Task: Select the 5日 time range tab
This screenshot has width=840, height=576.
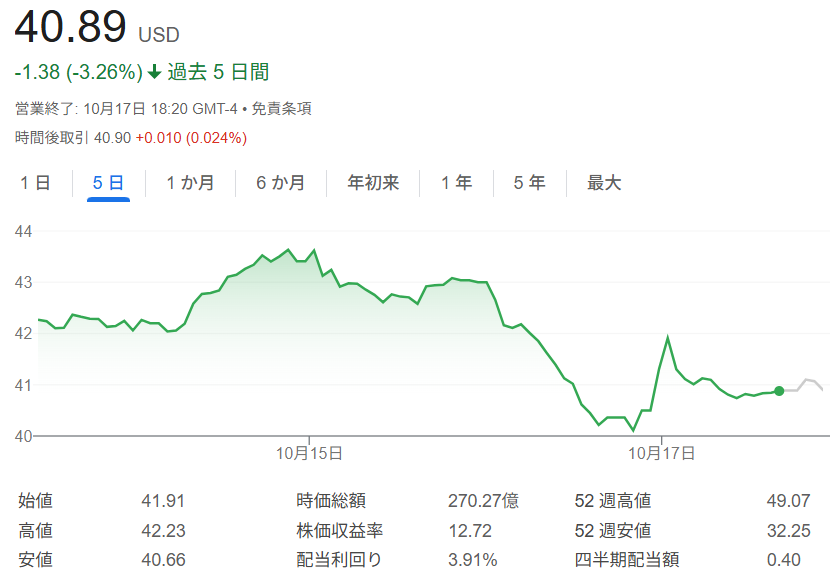Action: (108, 183)
